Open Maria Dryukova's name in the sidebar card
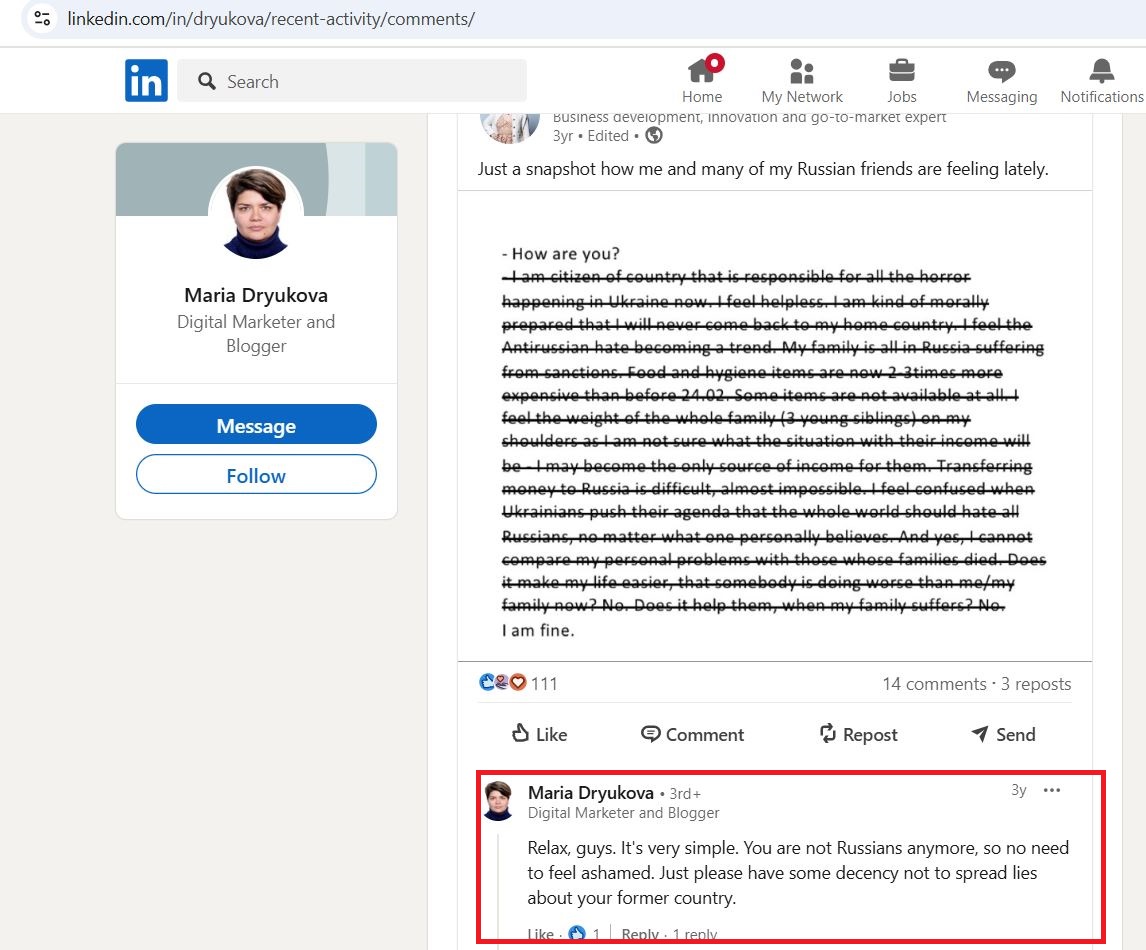 (x=256, y=295)
